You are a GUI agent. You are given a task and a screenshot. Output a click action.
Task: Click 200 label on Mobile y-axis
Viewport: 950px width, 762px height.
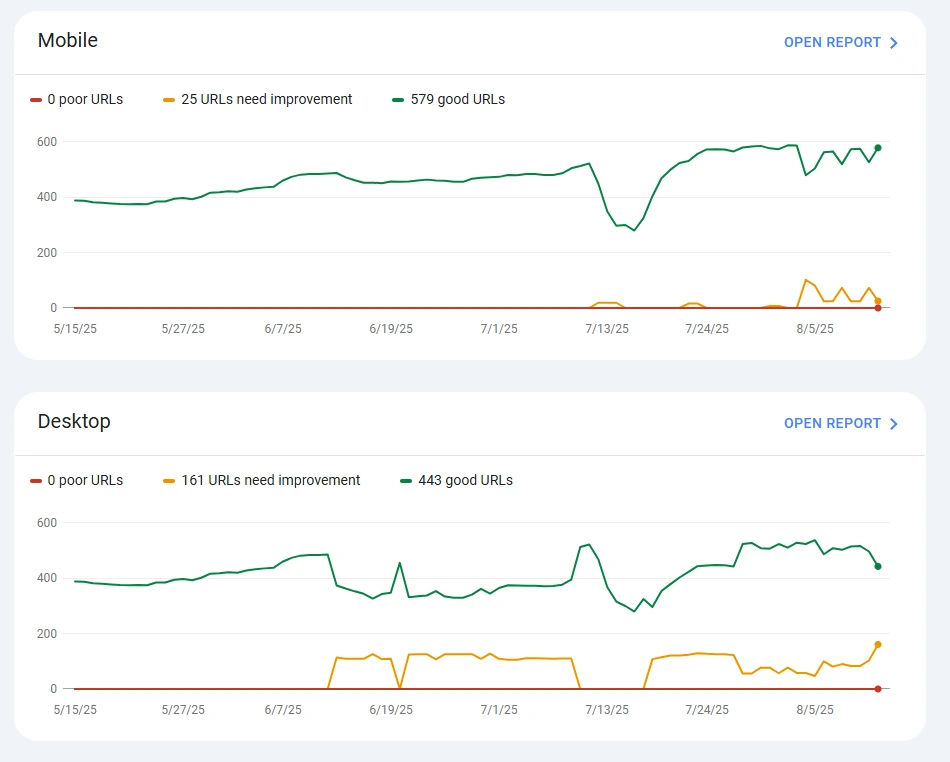(47, 253)
